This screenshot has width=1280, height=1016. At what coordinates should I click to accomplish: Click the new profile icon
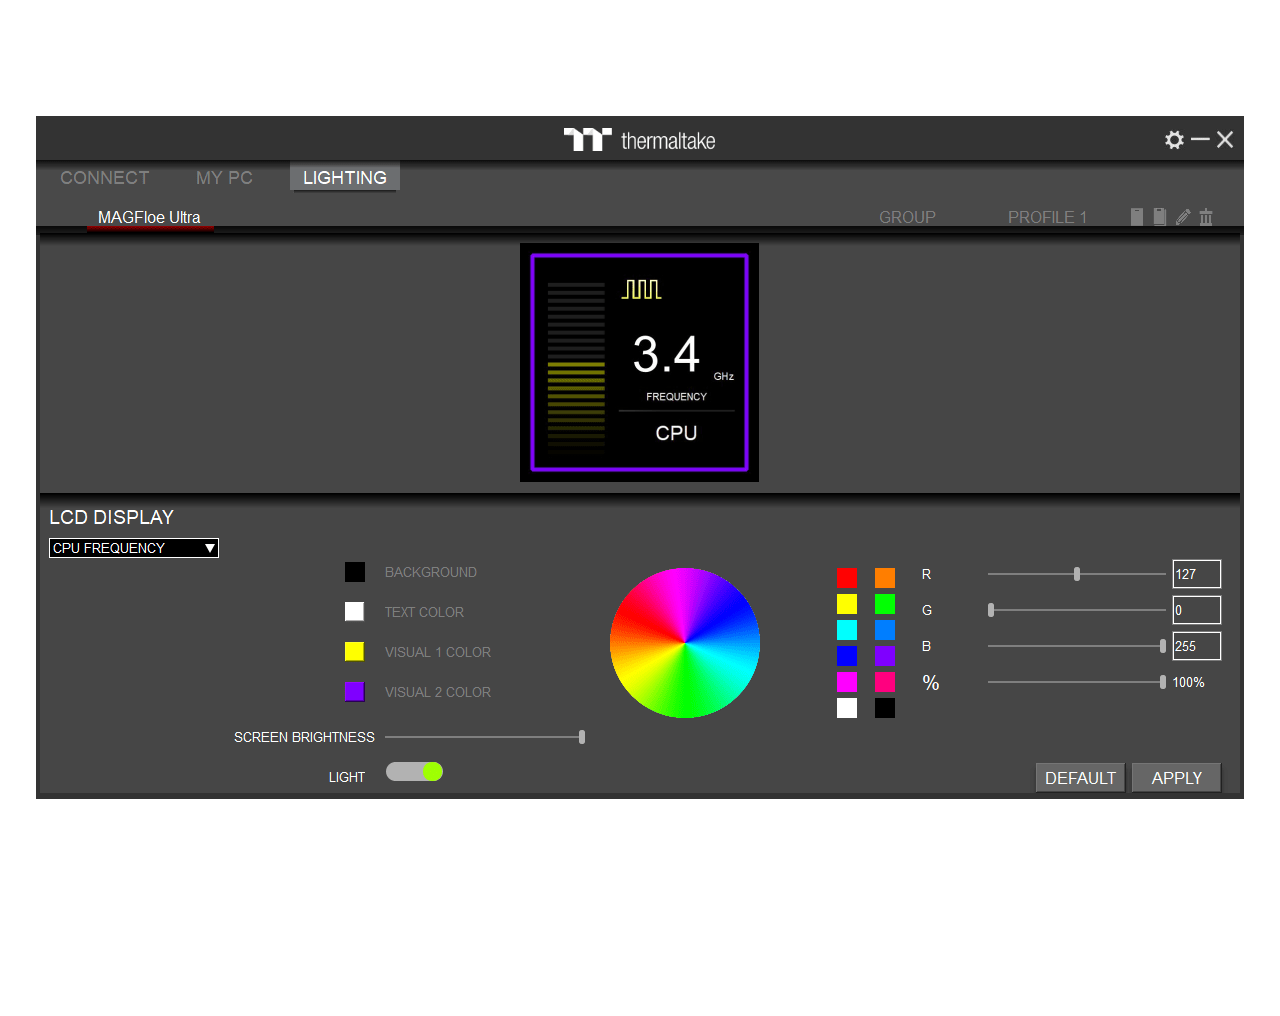[1137, 217]
